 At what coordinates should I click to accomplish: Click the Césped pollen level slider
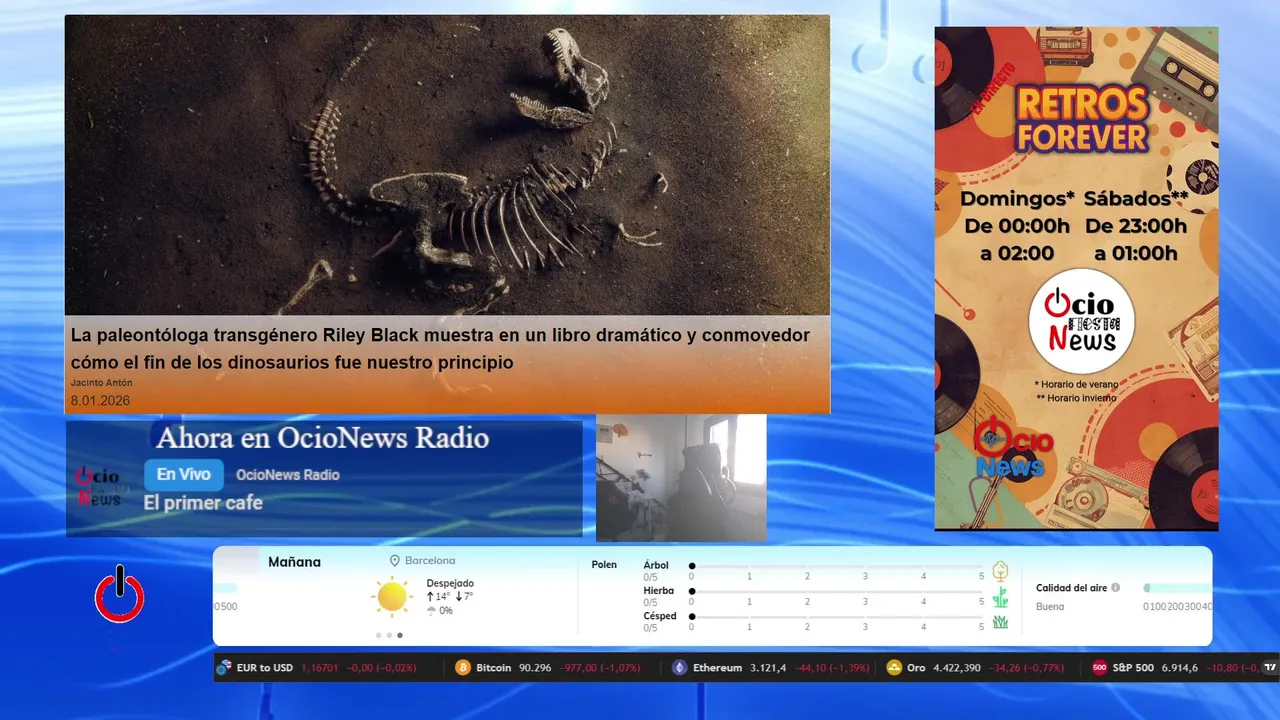[836, 616]
